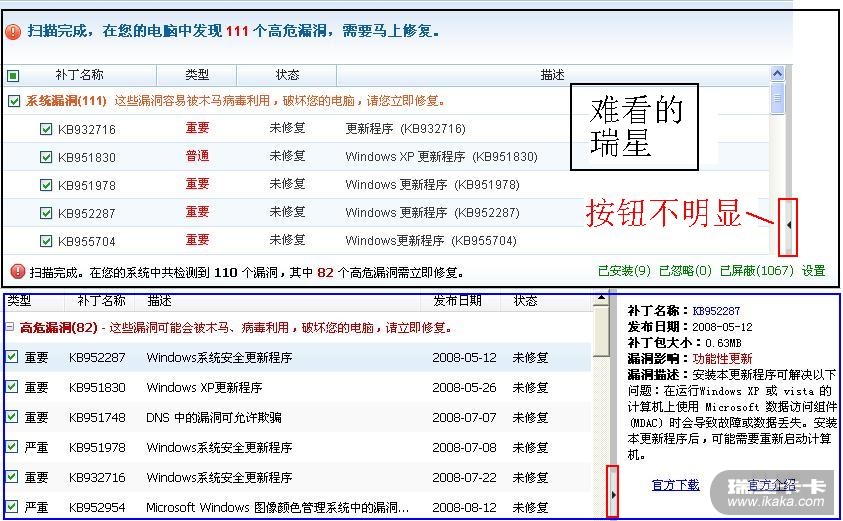This screenshot has width=843, height=521.
Task: Click the upper list scrollbar thumb
Action: point(777,98)
